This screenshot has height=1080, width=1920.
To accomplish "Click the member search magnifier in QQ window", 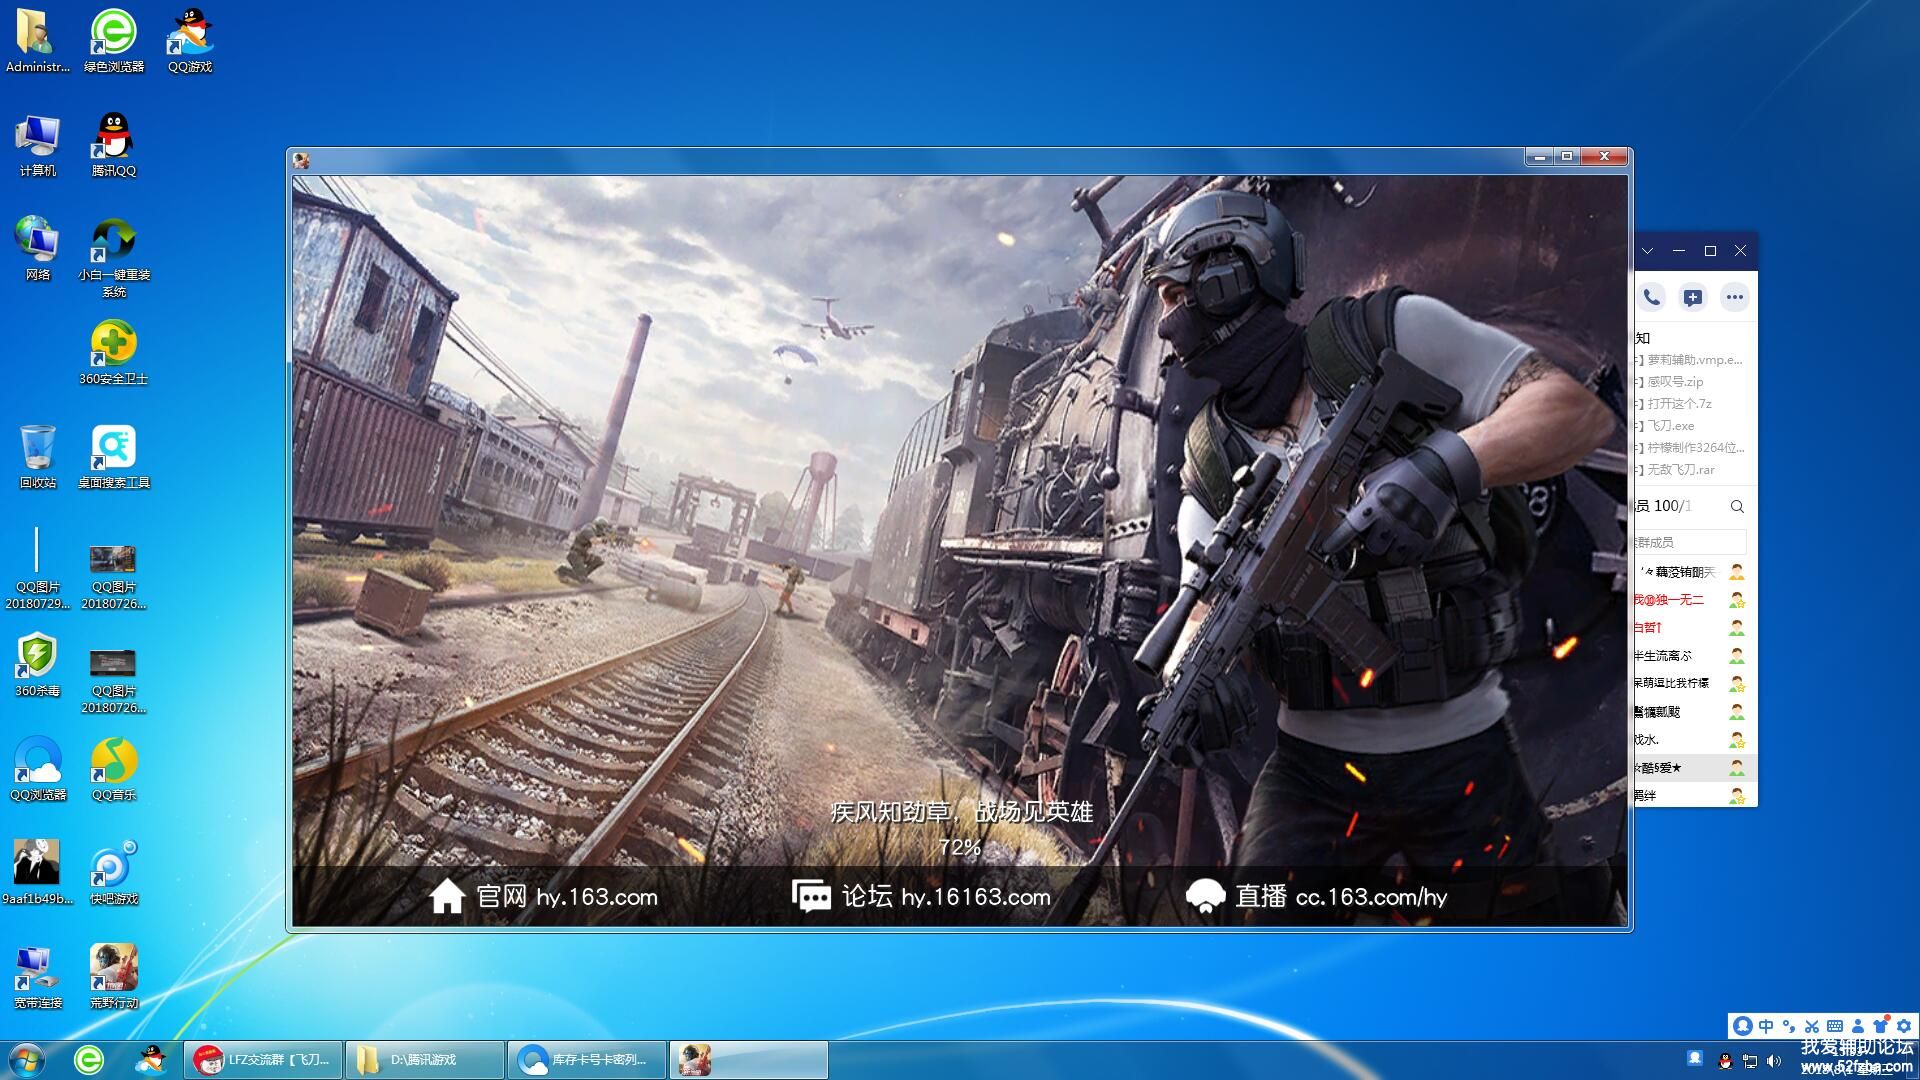I will [x=1737, y=507].
